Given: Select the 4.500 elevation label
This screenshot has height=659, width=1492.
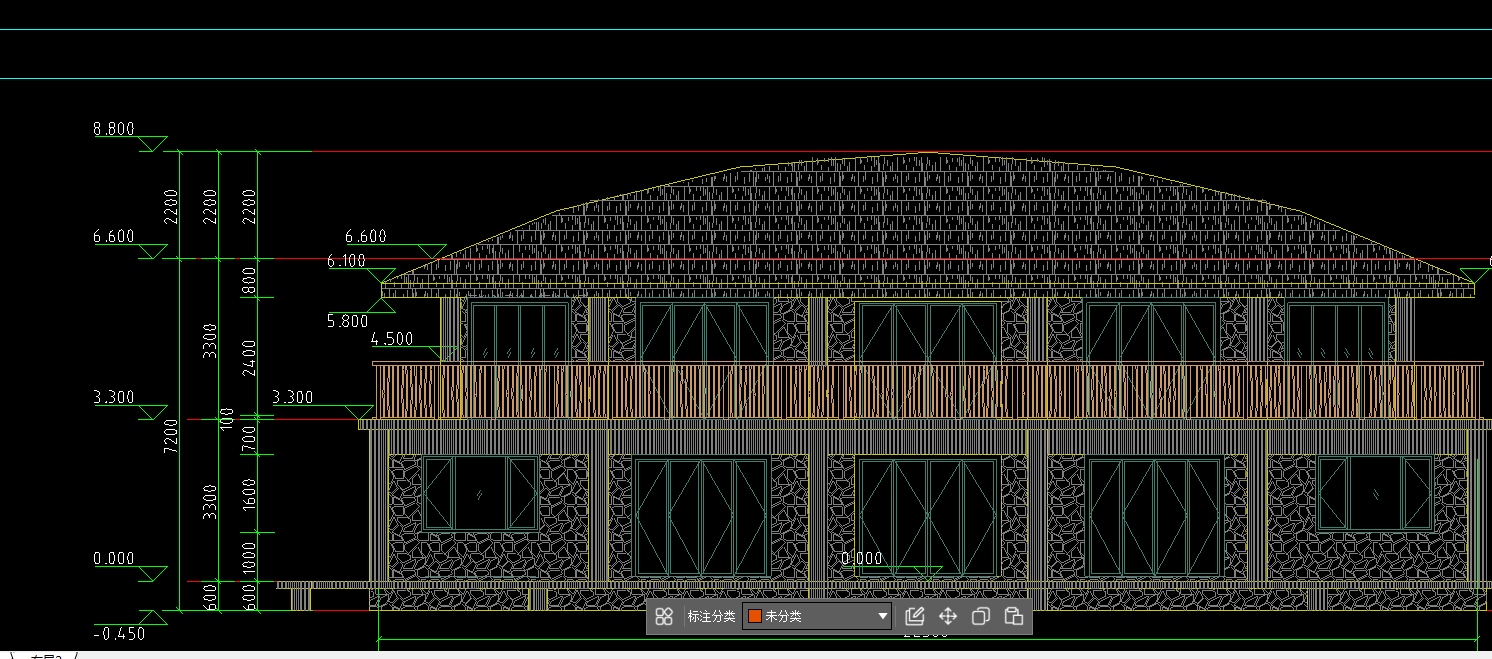Looking at the screenshot, I should click(x=392, y=339).
